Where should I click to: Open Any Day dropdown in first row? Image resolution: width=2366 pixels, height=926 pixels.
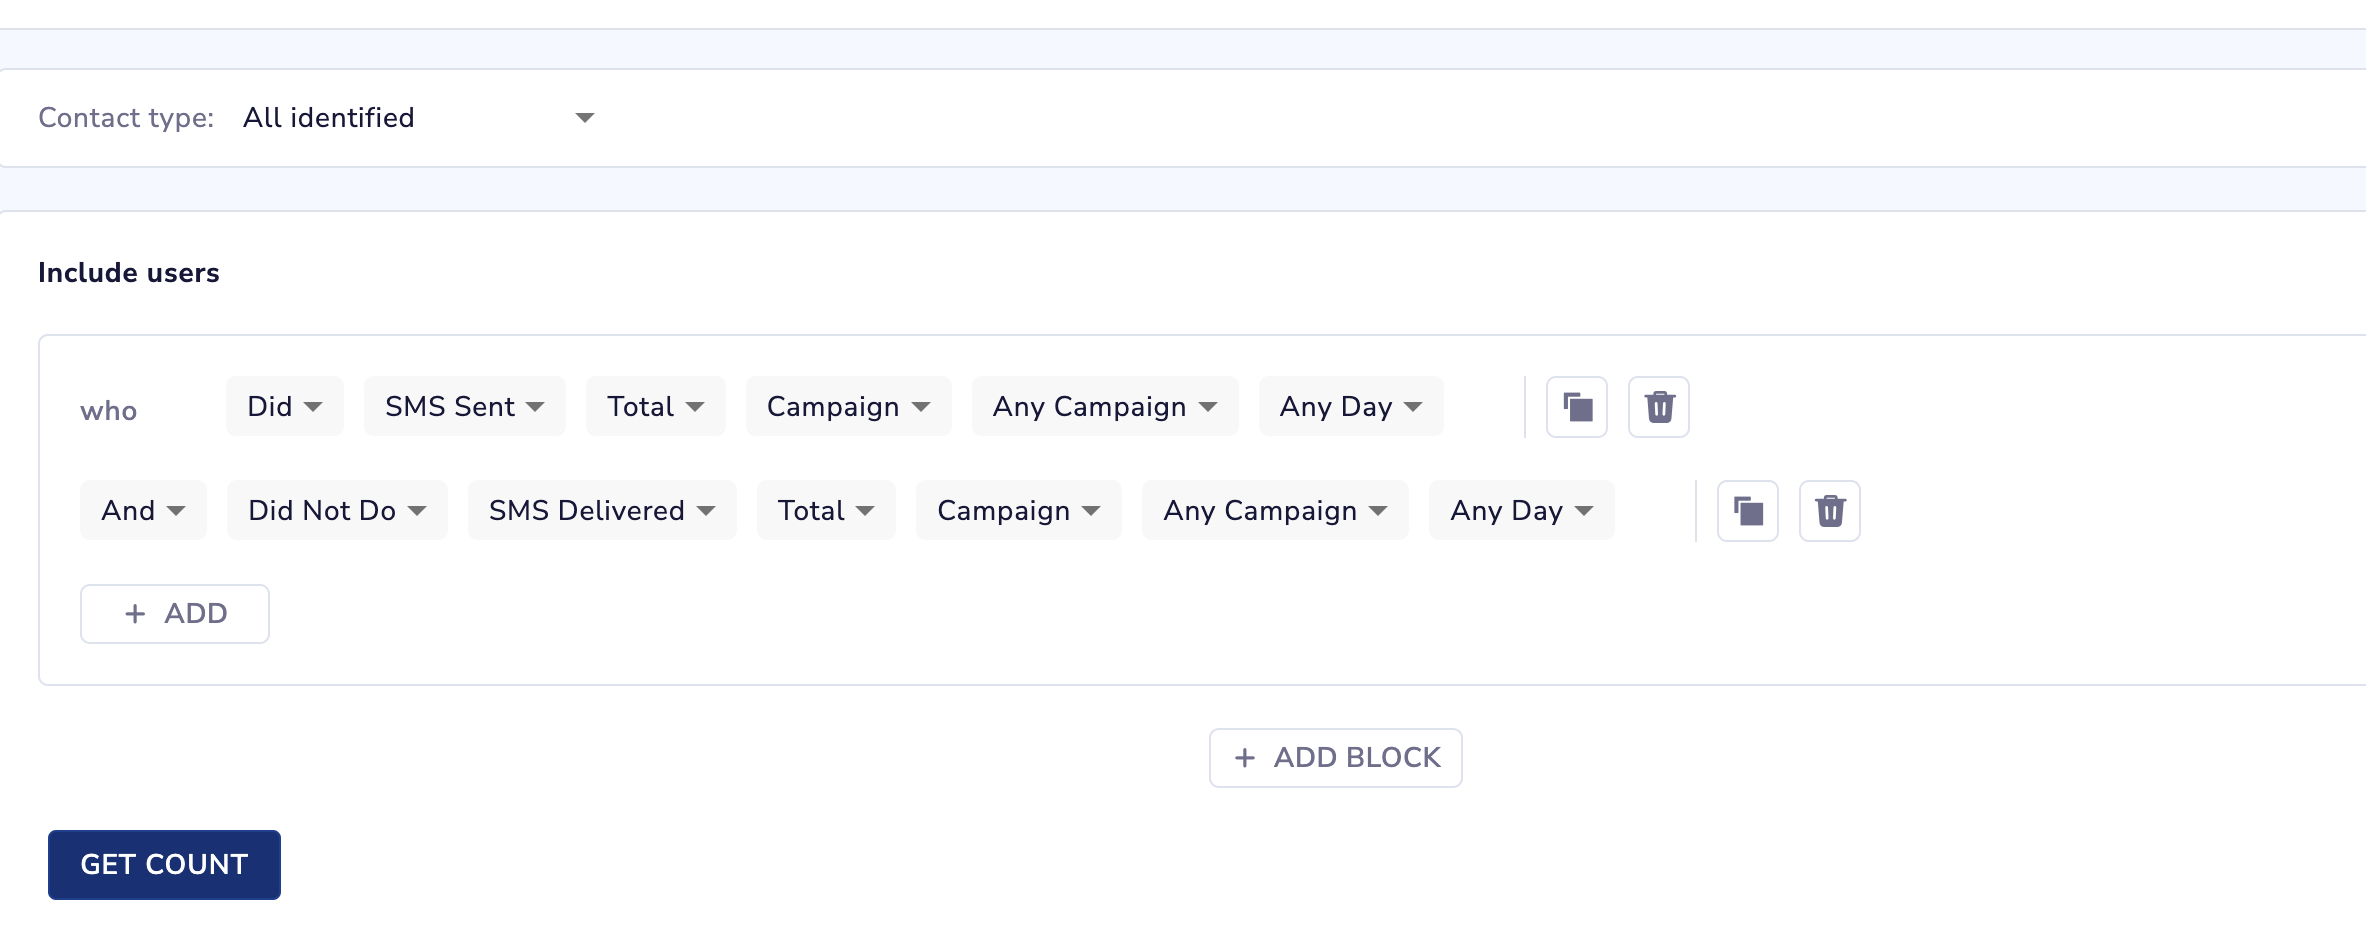tap(1350, 406)
